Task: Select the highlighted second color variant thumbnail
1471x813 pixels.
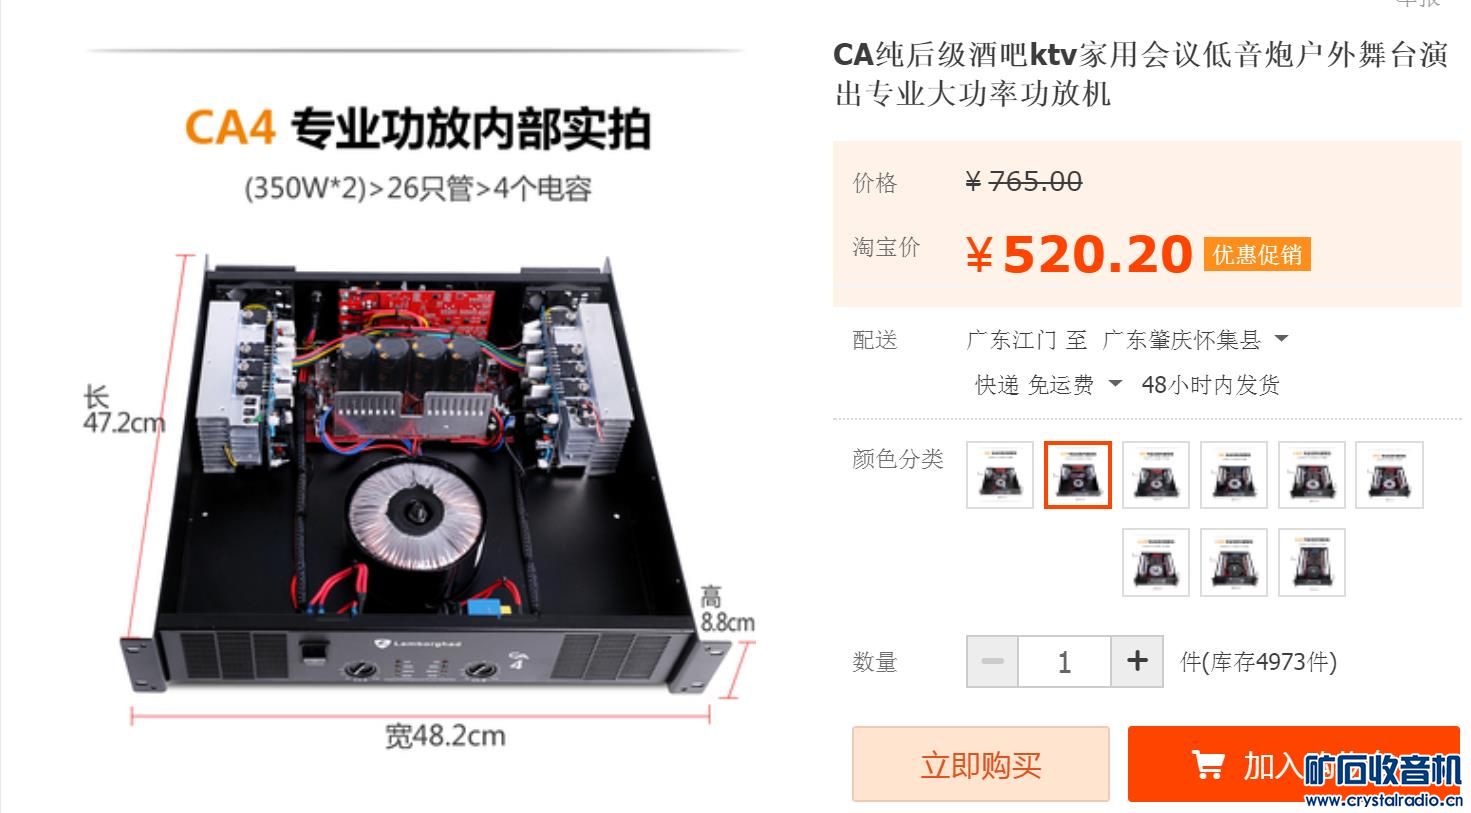Action: [1078, 475]
